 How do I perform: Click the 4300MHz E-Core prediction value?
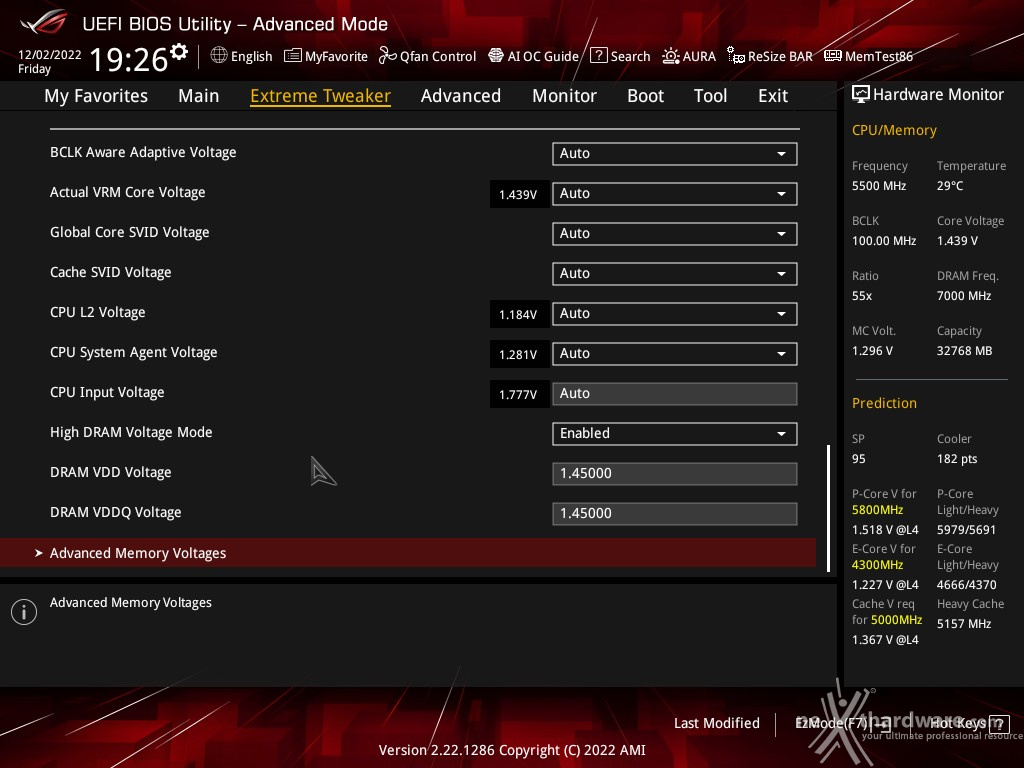point(877,565)
